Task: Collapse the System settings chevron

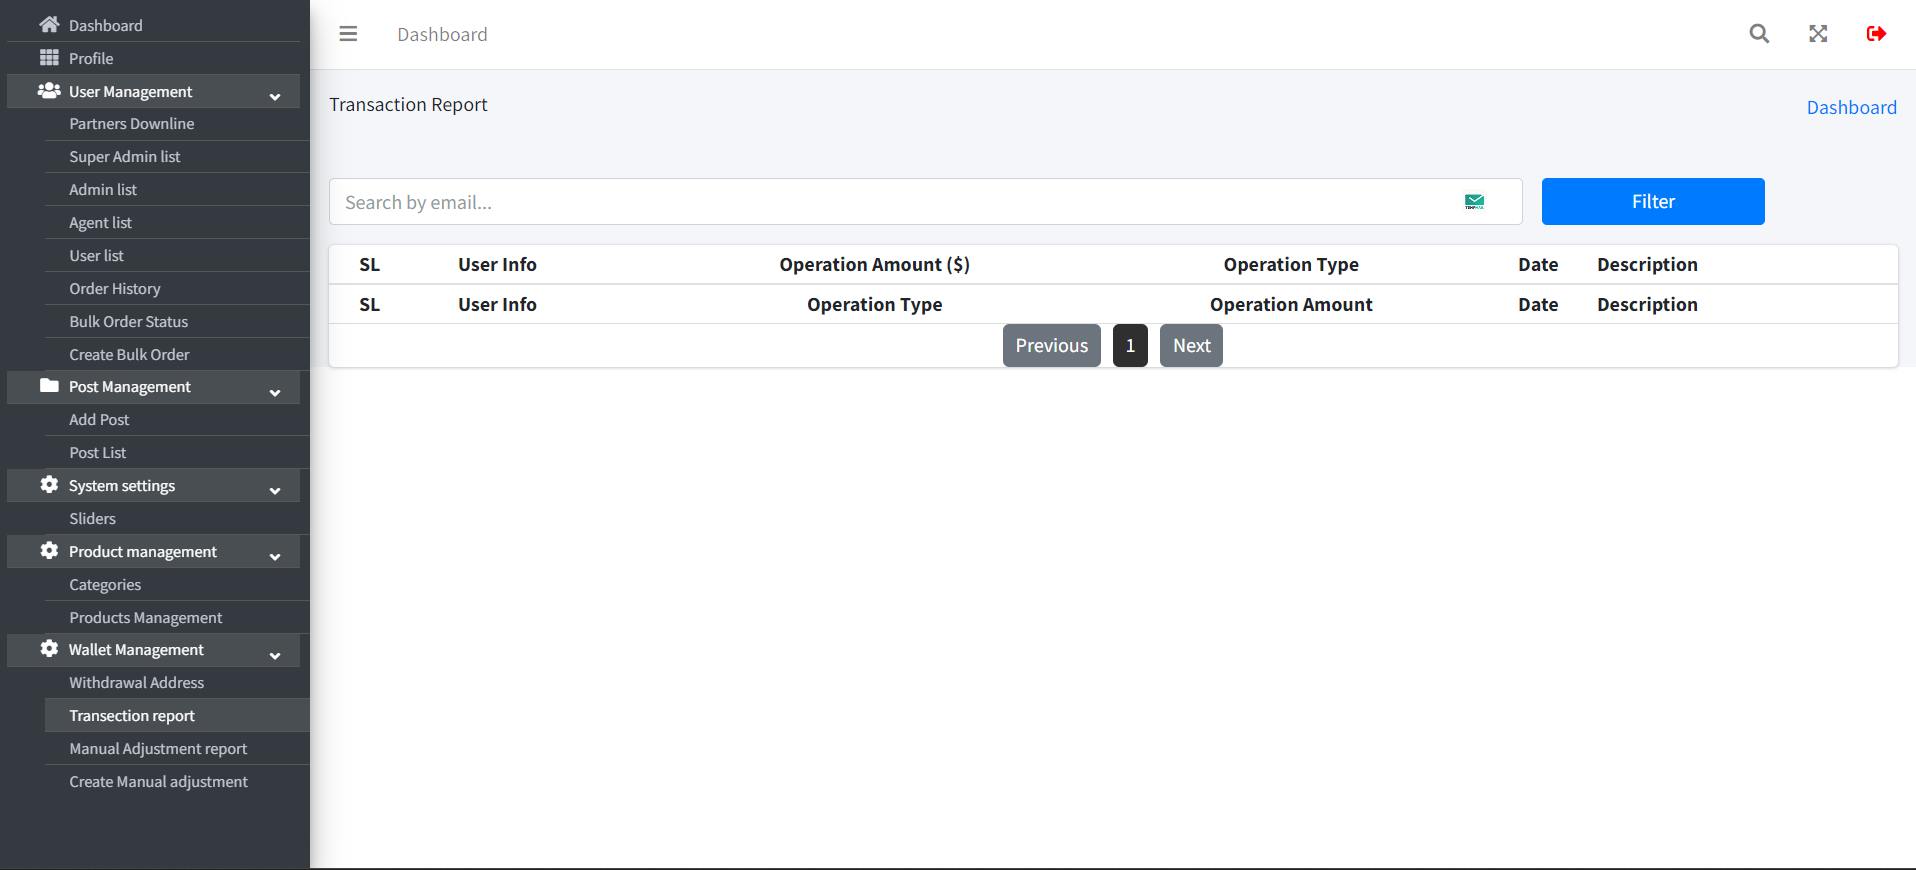Action: [275, 491]
